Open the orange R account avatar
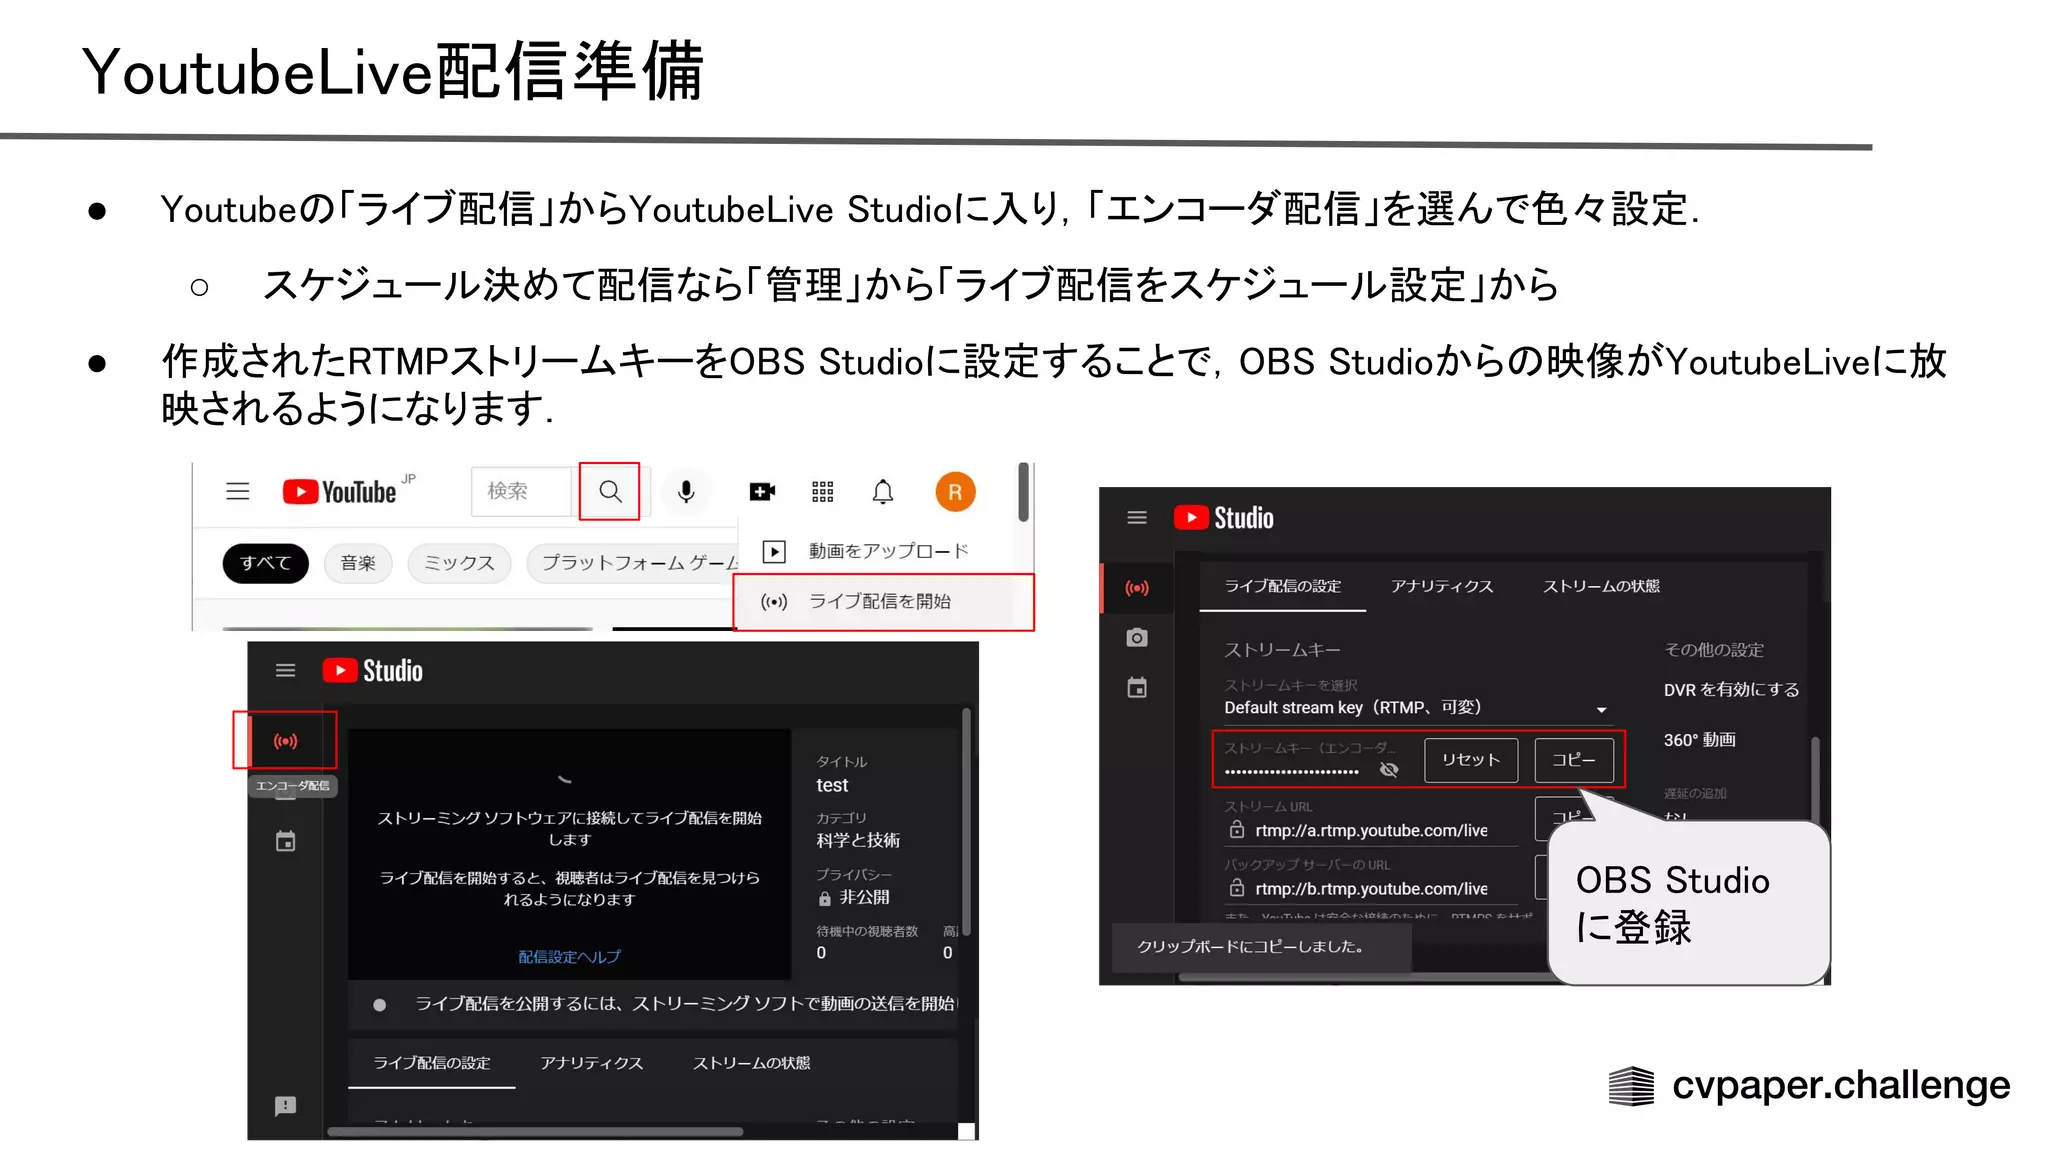2048x1152 pixels. point(955,492)
